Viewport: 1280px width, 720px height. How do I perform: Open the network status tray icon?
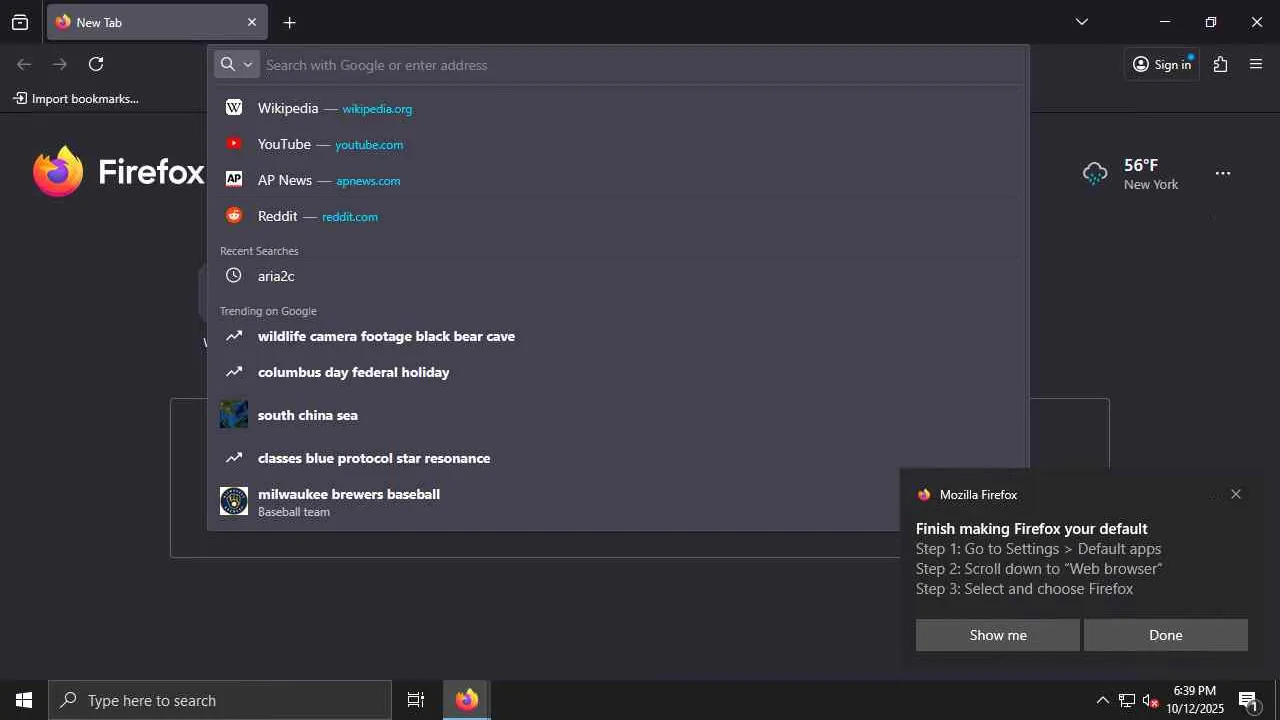1127,700
